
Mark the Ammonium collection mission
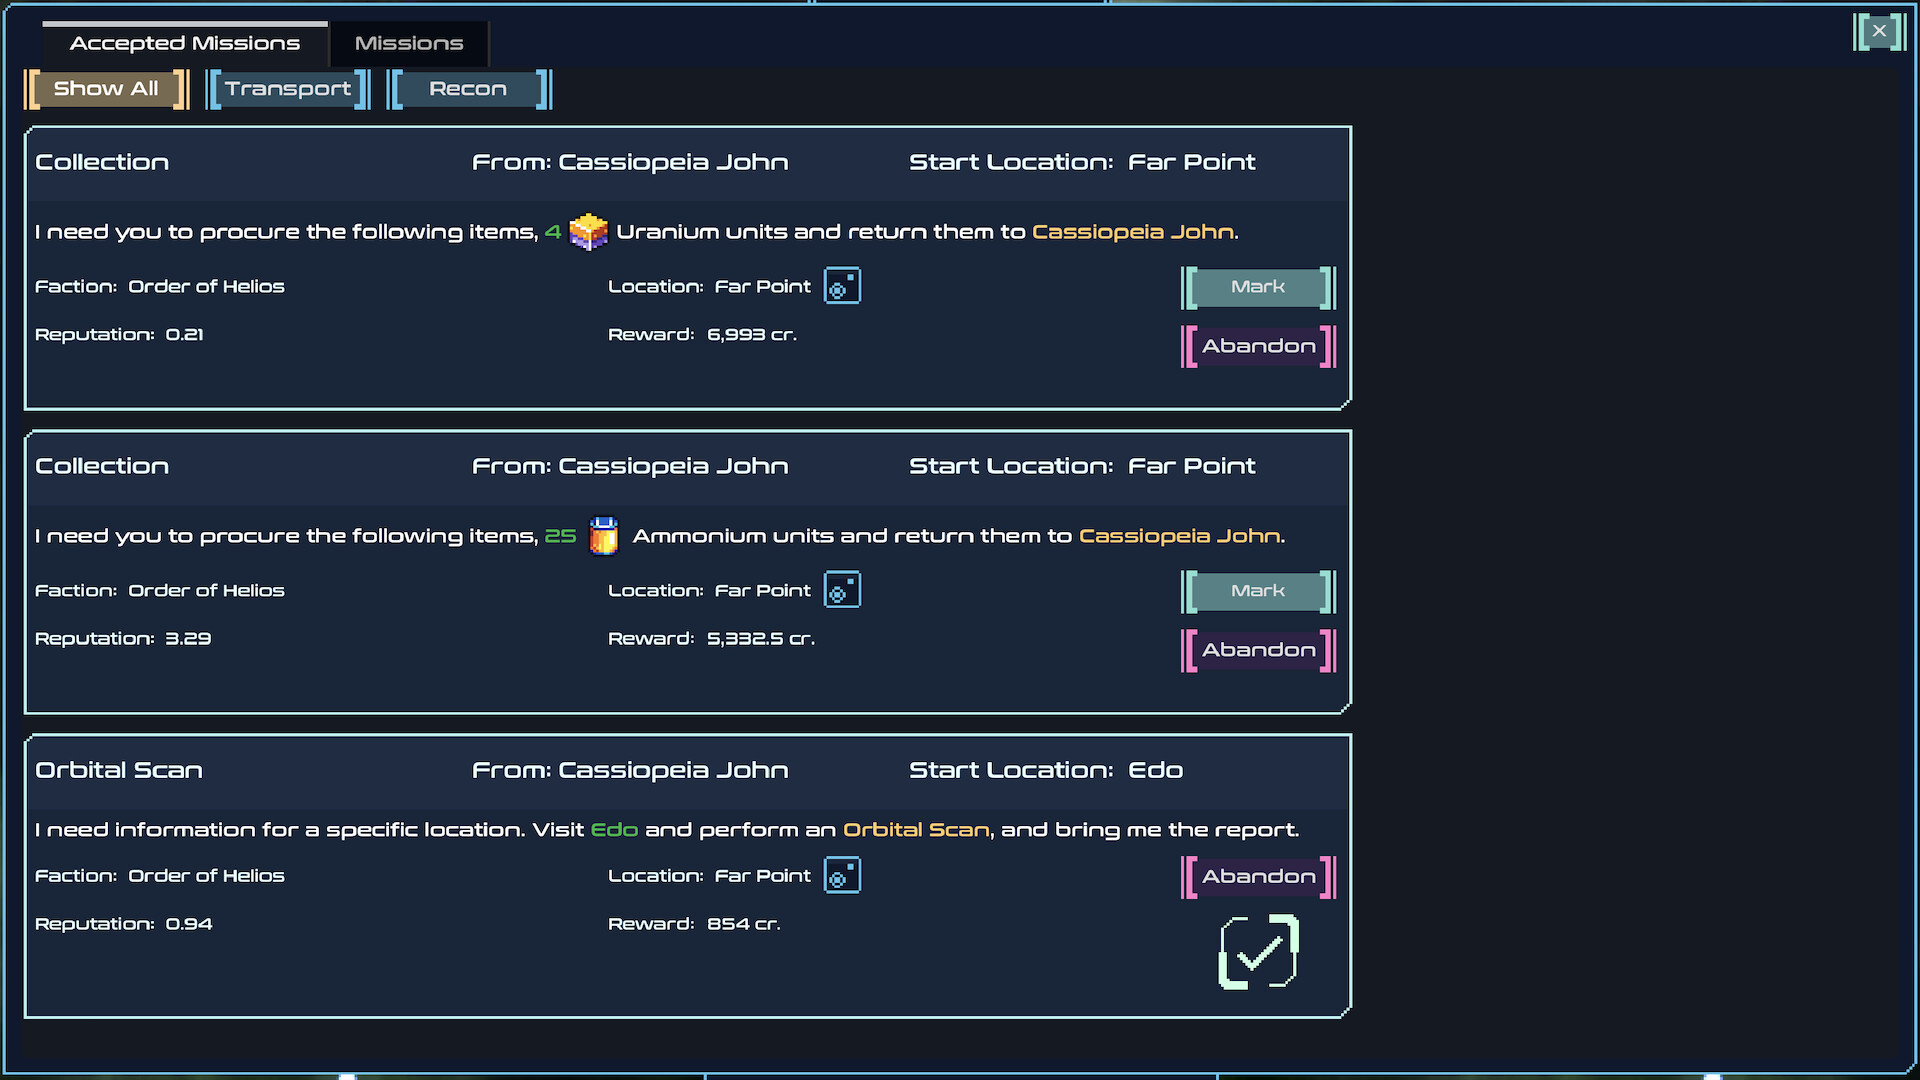point(1257,591)
